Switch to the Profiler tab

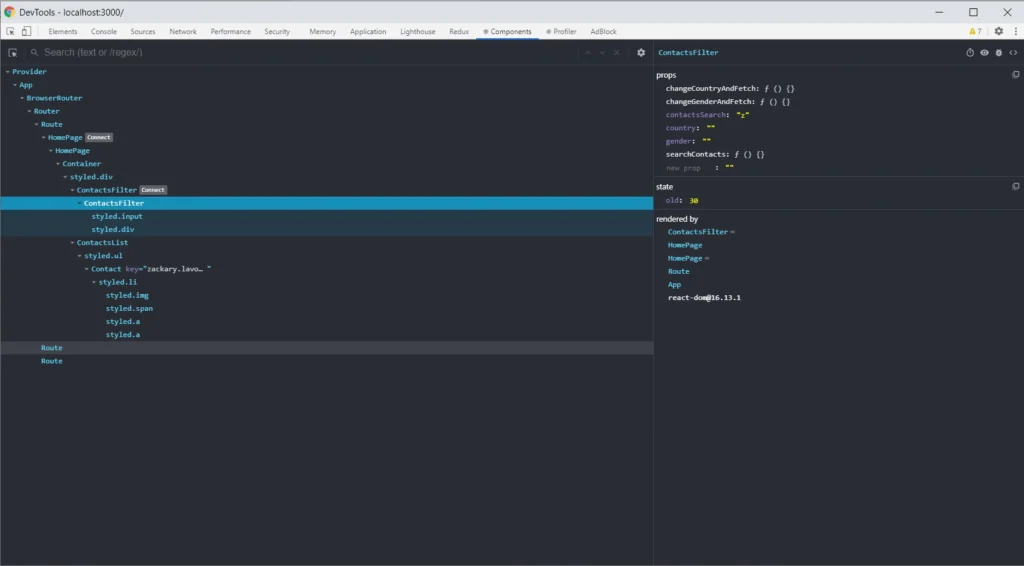[562, 31]
